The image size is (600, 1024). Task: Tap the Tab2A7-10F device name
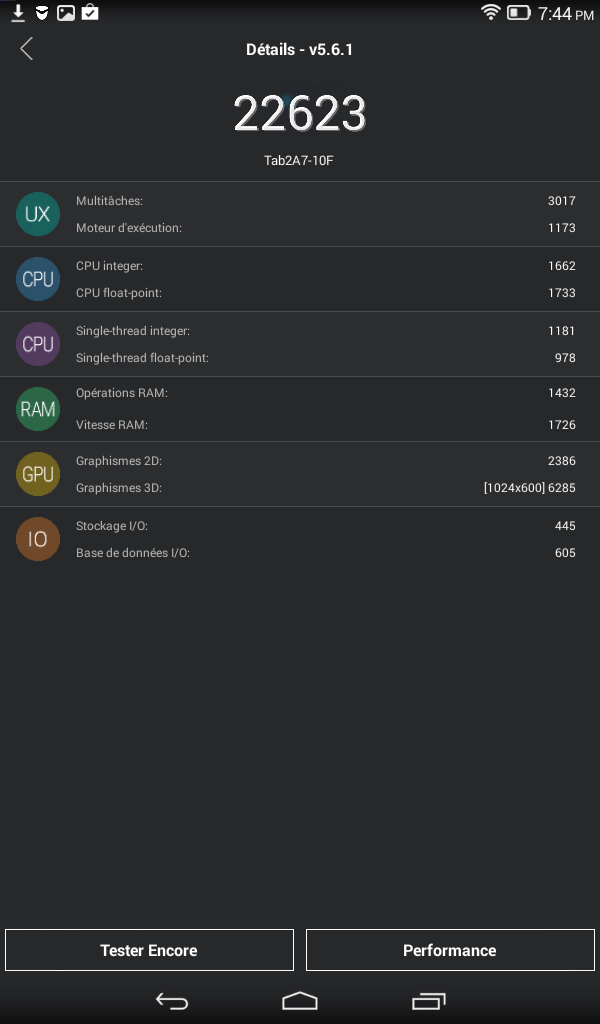[299, 160]
